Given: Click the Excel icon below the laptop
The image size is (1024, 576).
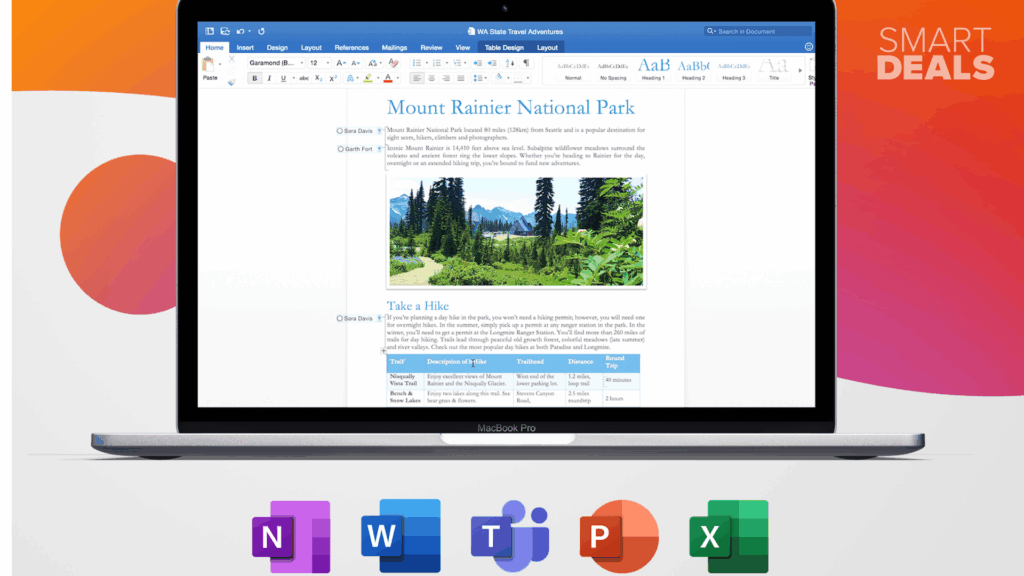Looking at the screenshot, I should [729, 537].
